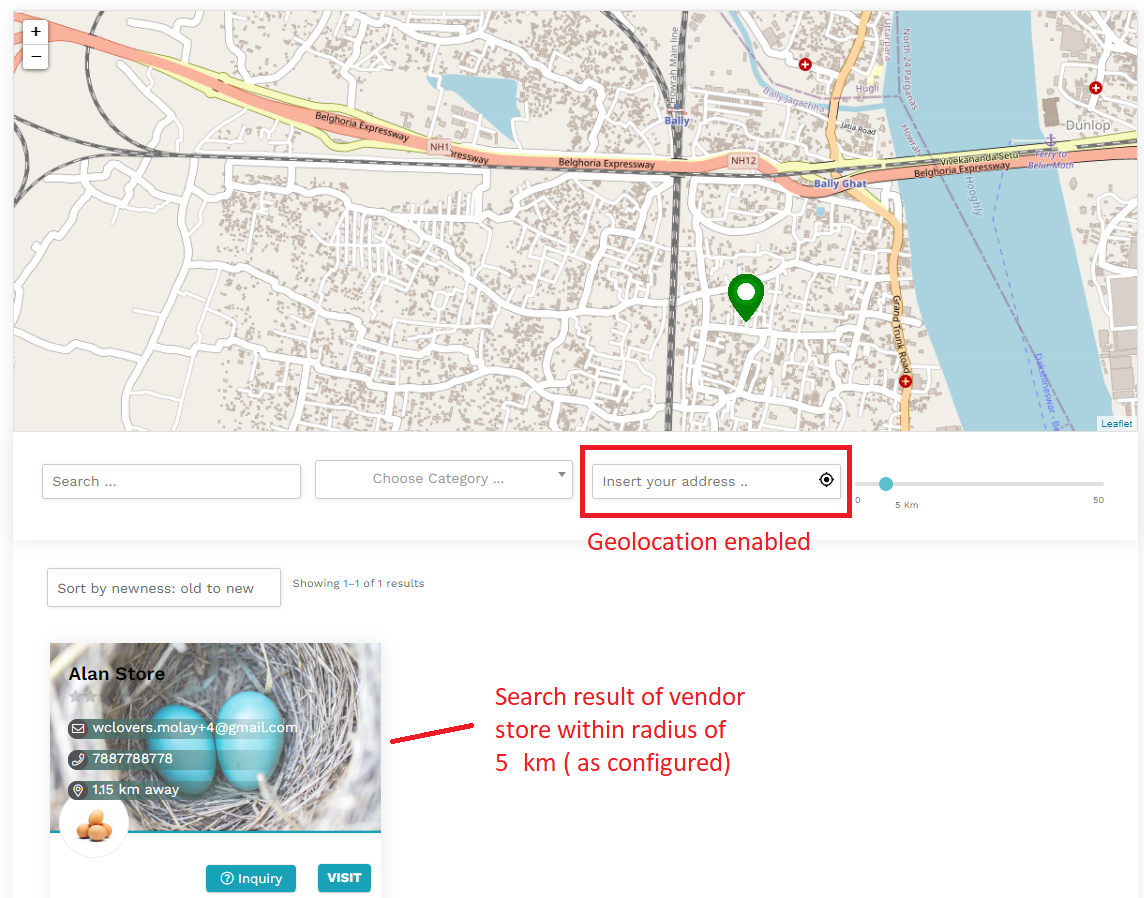This screenshot has height=898, width=1144.
Task: Zoom in on the map
Action: coord(35,31)
